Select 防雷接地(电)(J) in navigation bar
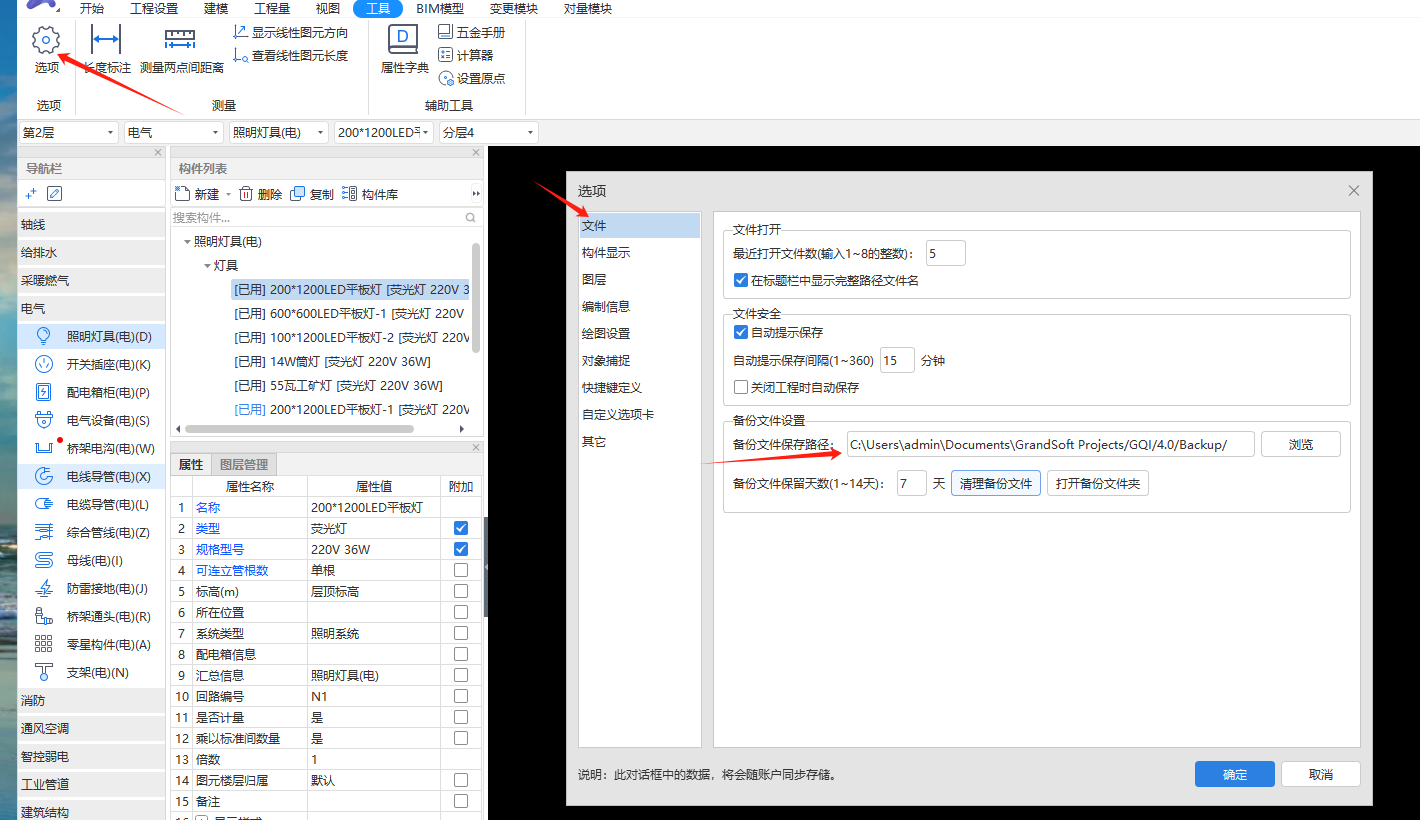The image size is (1420, 820). [x=92, y=589]
